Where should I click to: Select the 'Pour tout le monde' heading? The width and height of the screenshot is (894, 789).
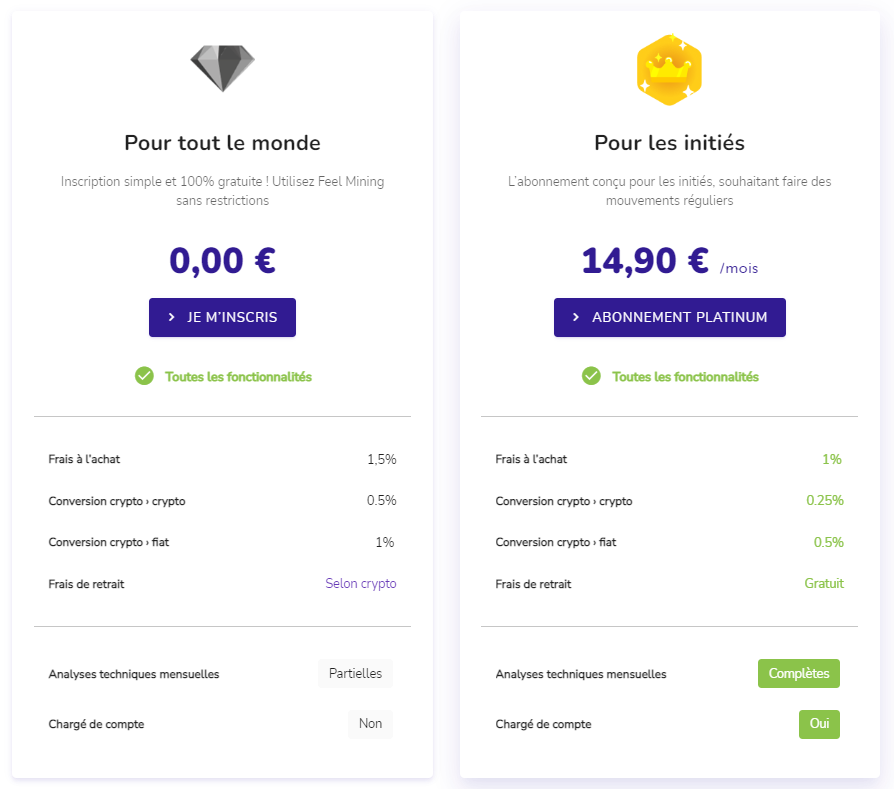click(222, 143)
